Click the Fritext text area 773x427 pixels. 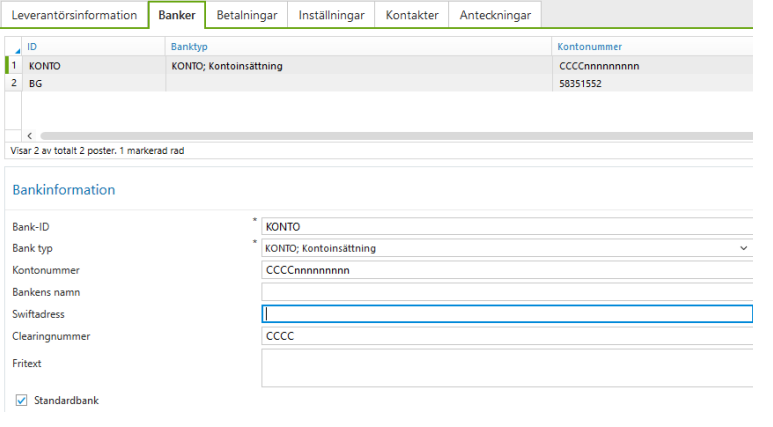coord(507,368)
